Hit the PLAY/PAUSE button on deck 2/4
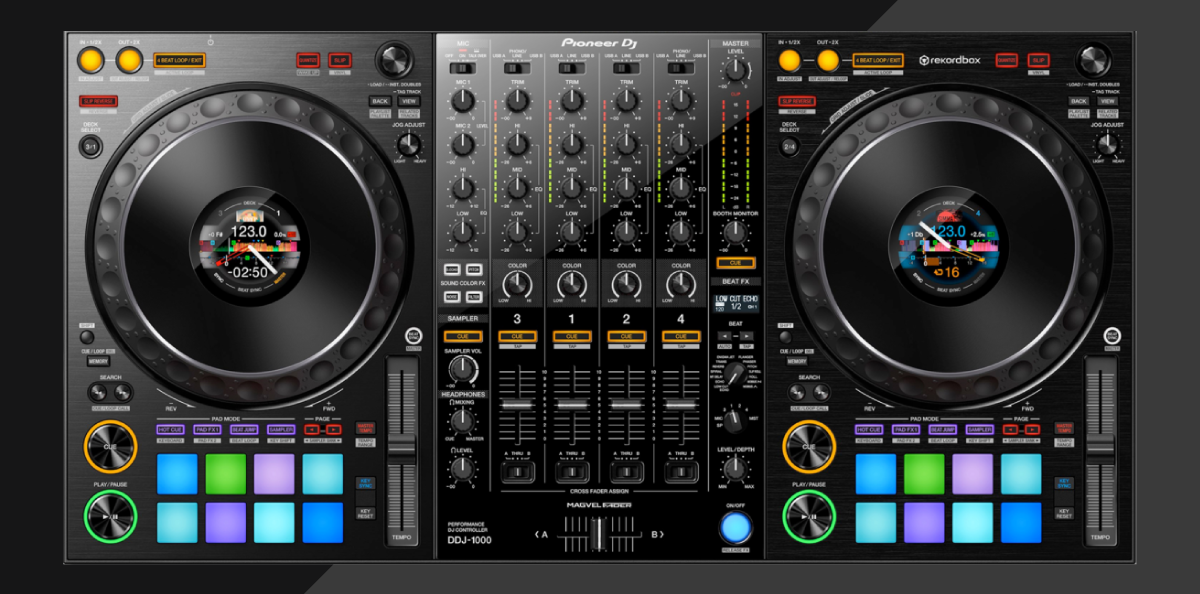1200x594 pixels. click(809, 517)
